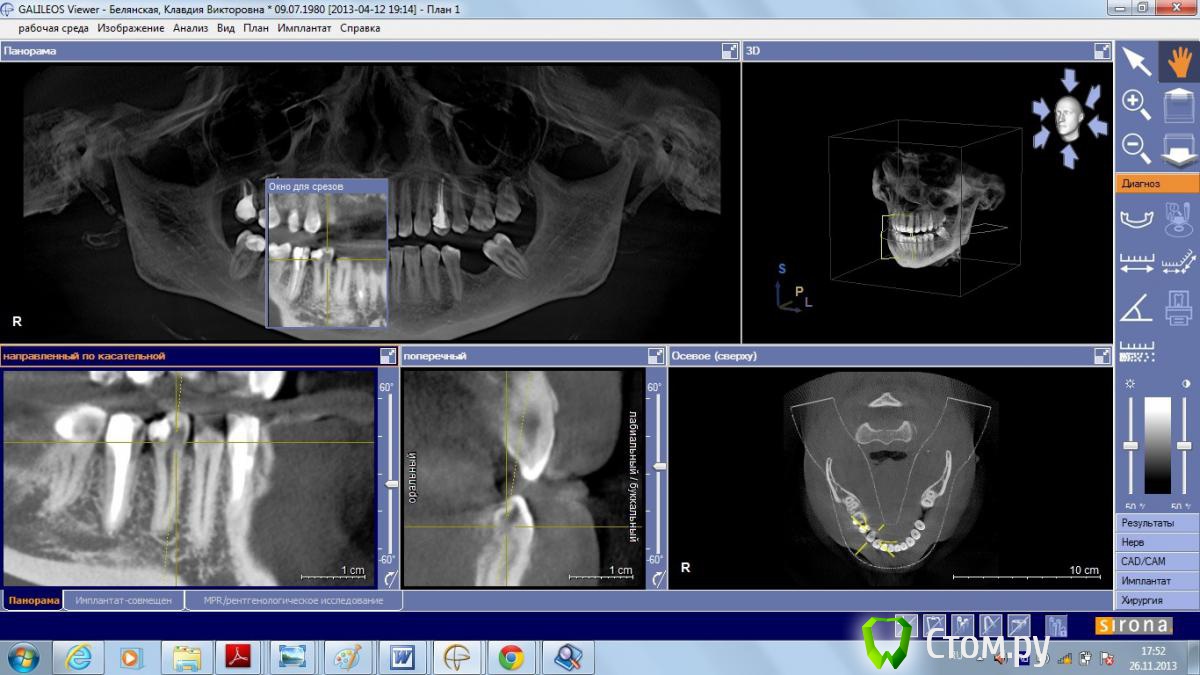Maximize the Панорама view pane

[x=729, y=51]
